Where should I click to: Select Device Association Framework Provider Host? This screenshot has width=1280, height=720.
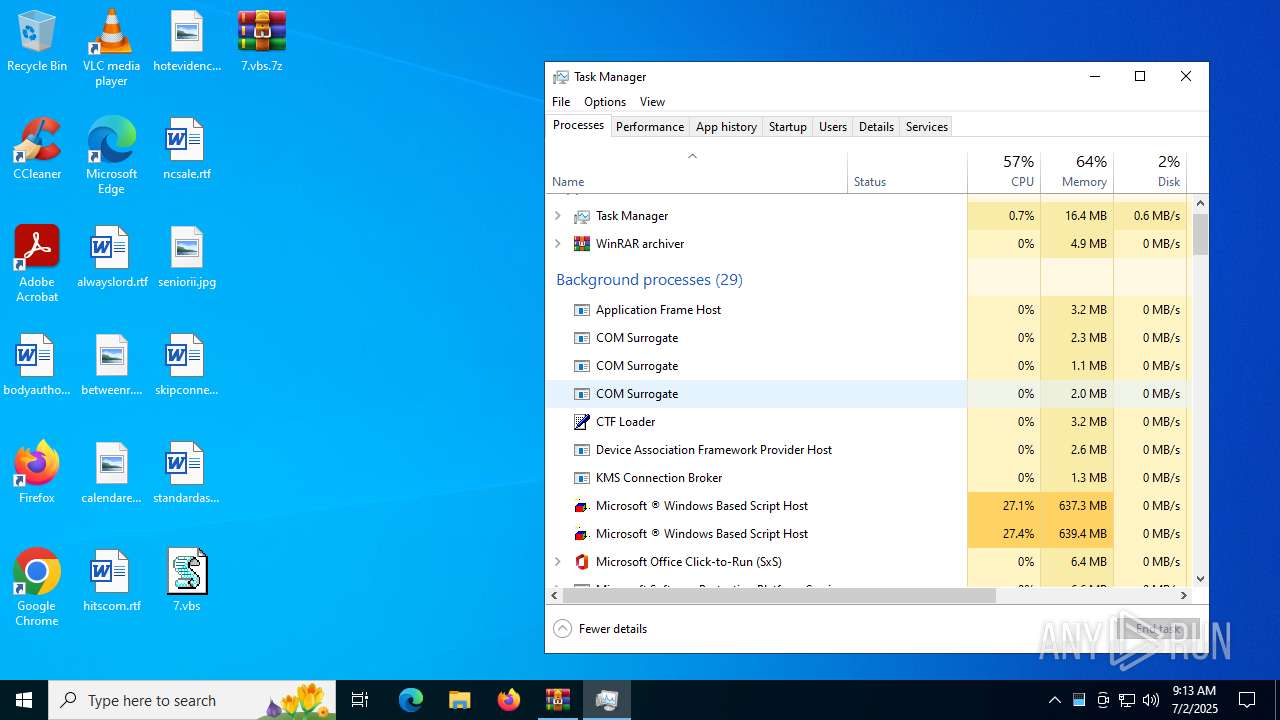point(866,450)
